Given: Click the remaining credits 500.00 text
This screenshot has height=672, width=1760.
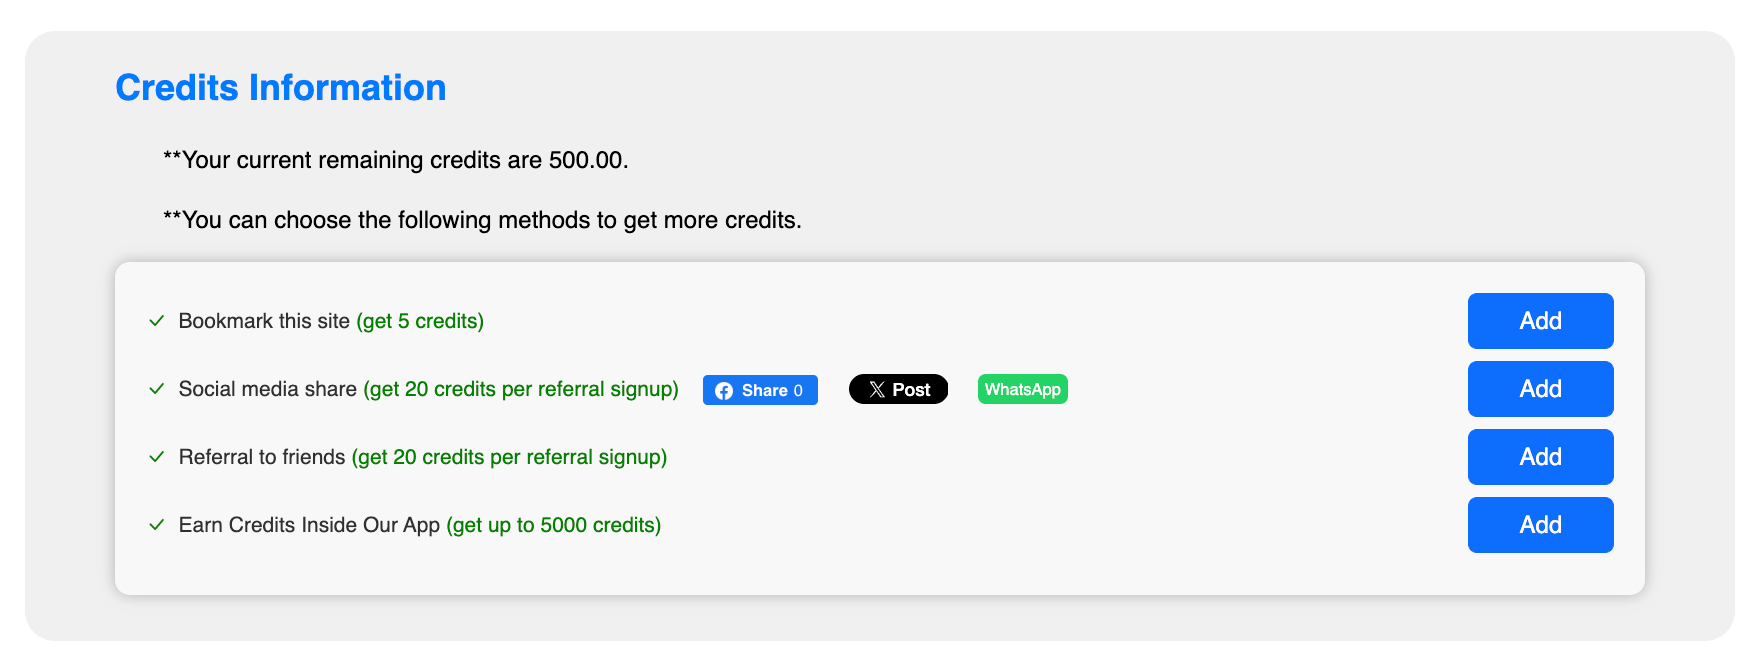Looking at the screenshot, I should (x=586, y=160).
